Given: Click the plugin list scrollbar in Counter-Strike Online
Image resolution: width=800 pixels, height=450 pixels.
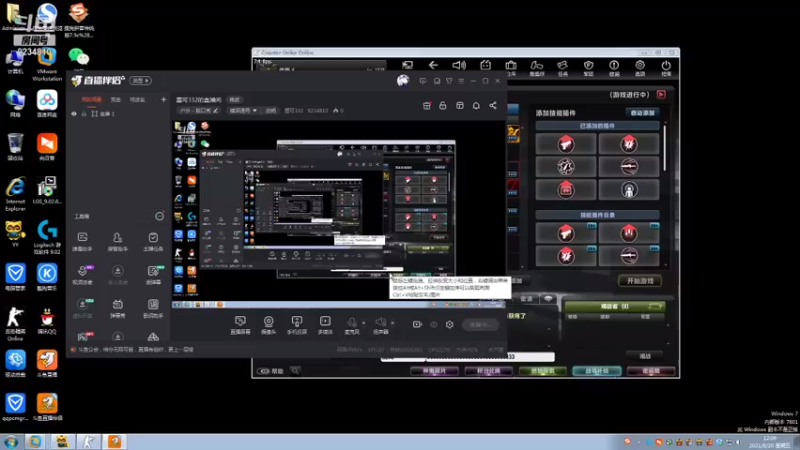Looking at the screenshot, I should pyautogui.click(x=664, y=148).
